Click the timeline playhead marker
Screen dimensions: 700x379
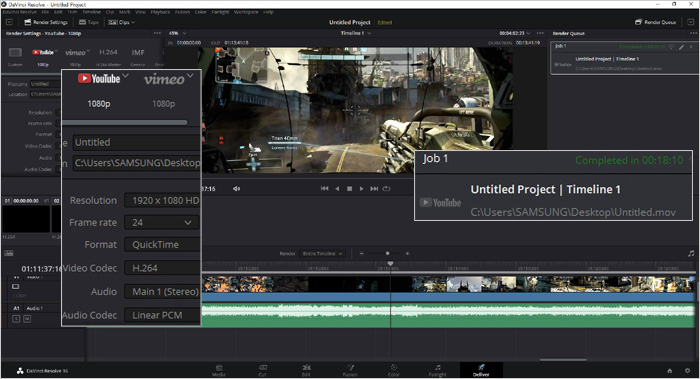(390, 264)
